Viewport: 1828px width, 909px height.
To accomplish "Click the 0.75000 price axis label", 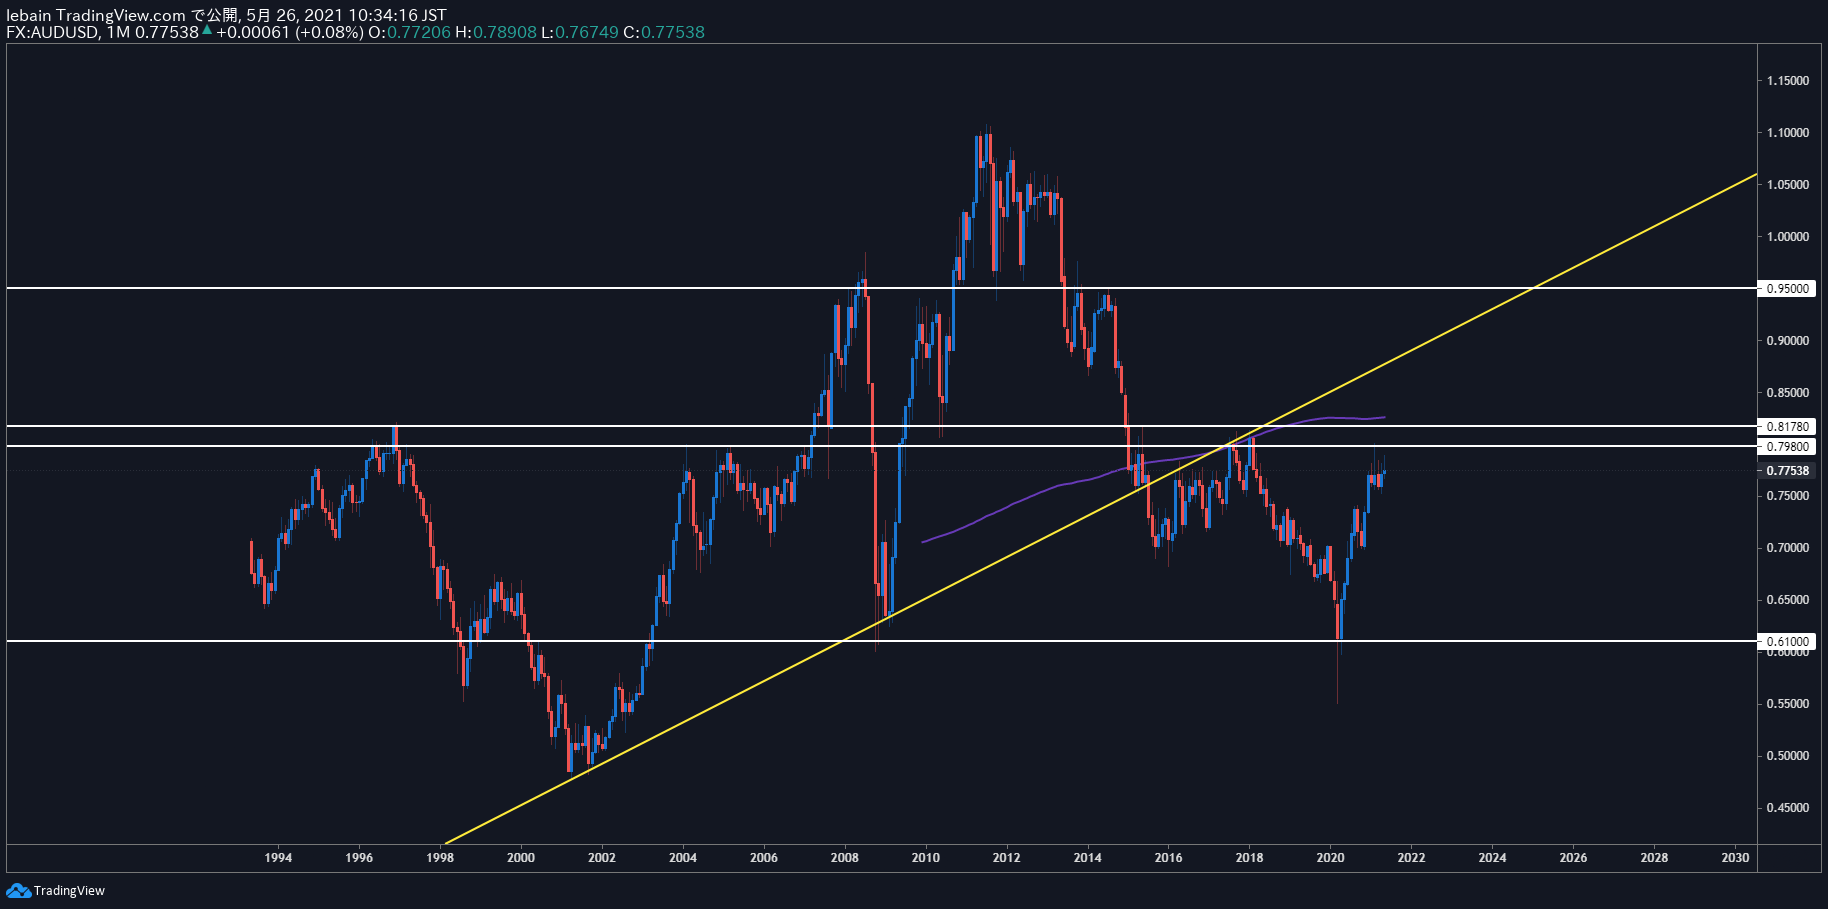I will click(x=1787, y=496).
